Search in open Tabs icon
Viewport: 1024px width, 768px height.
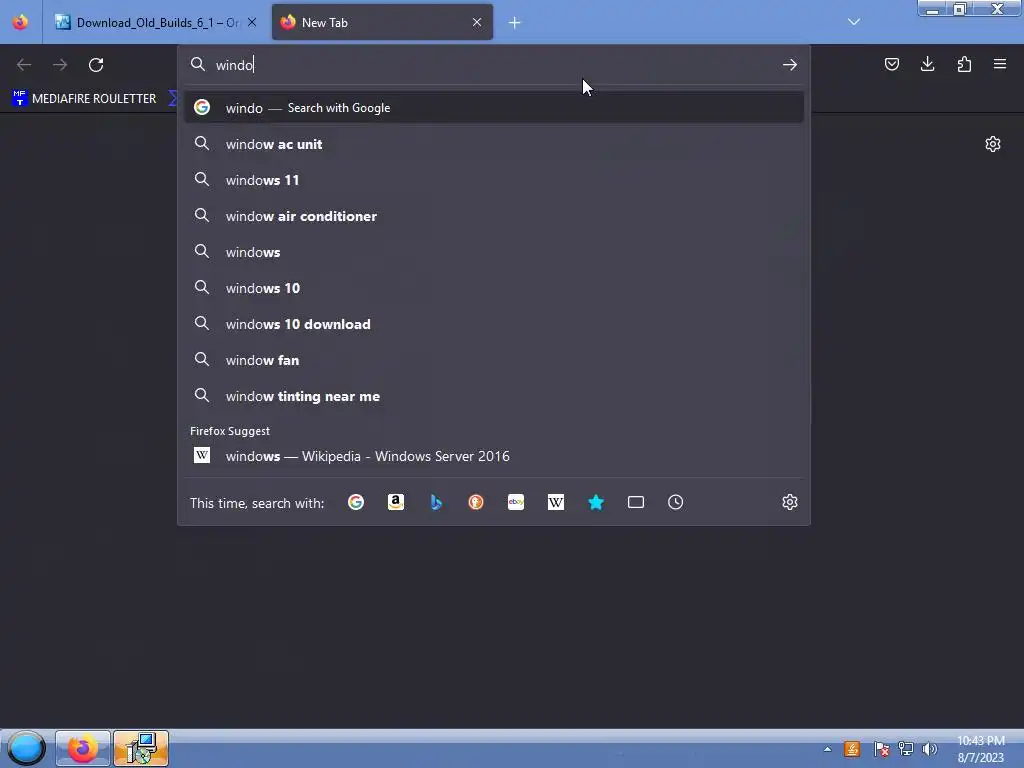(x=636, y=502)
